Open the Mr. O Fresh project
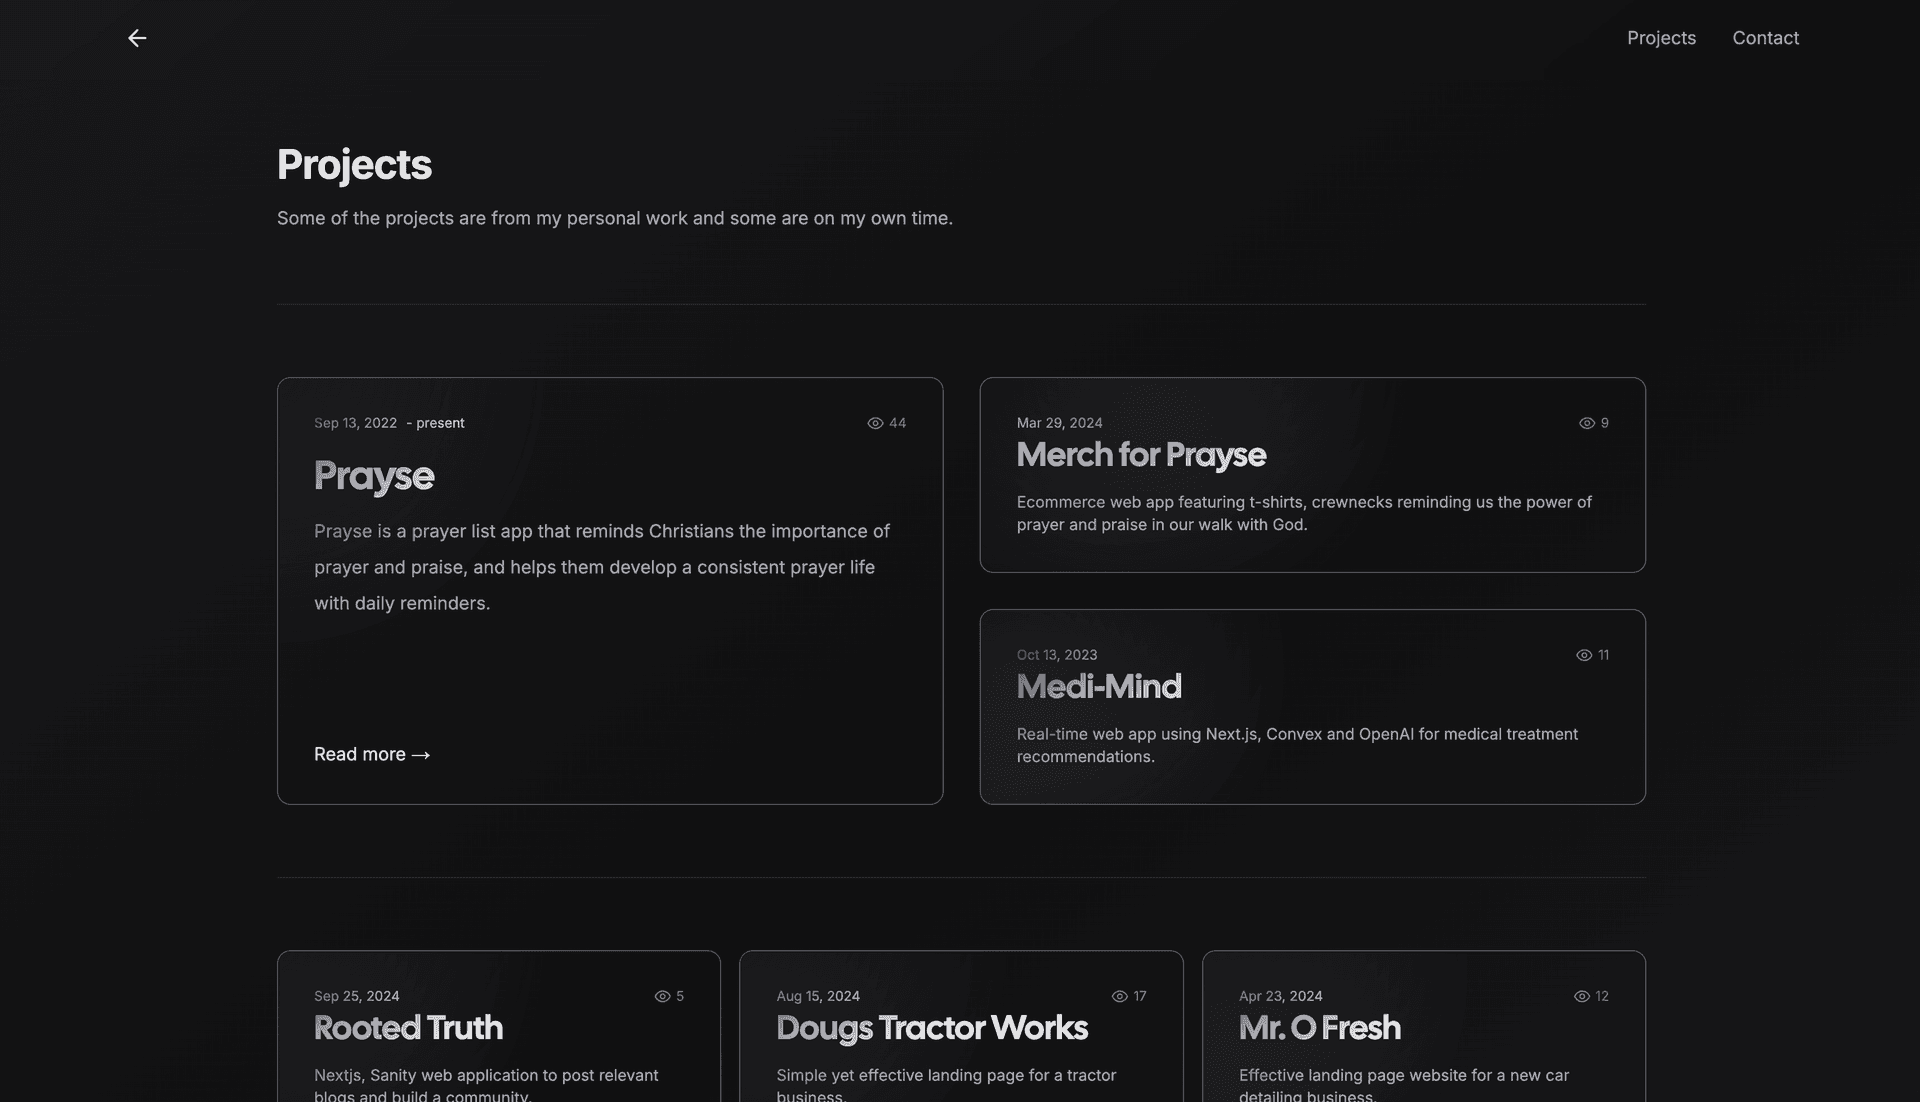 [1319, 1028]
